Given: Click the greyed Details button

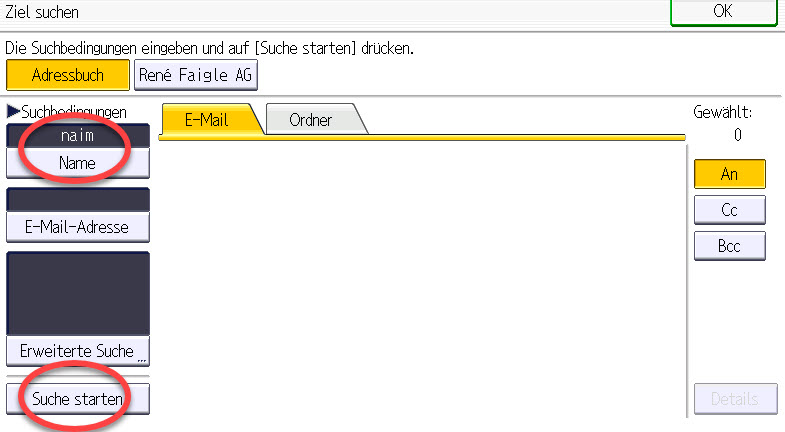Looking at the screenshot, I should (x=735, y=399).
